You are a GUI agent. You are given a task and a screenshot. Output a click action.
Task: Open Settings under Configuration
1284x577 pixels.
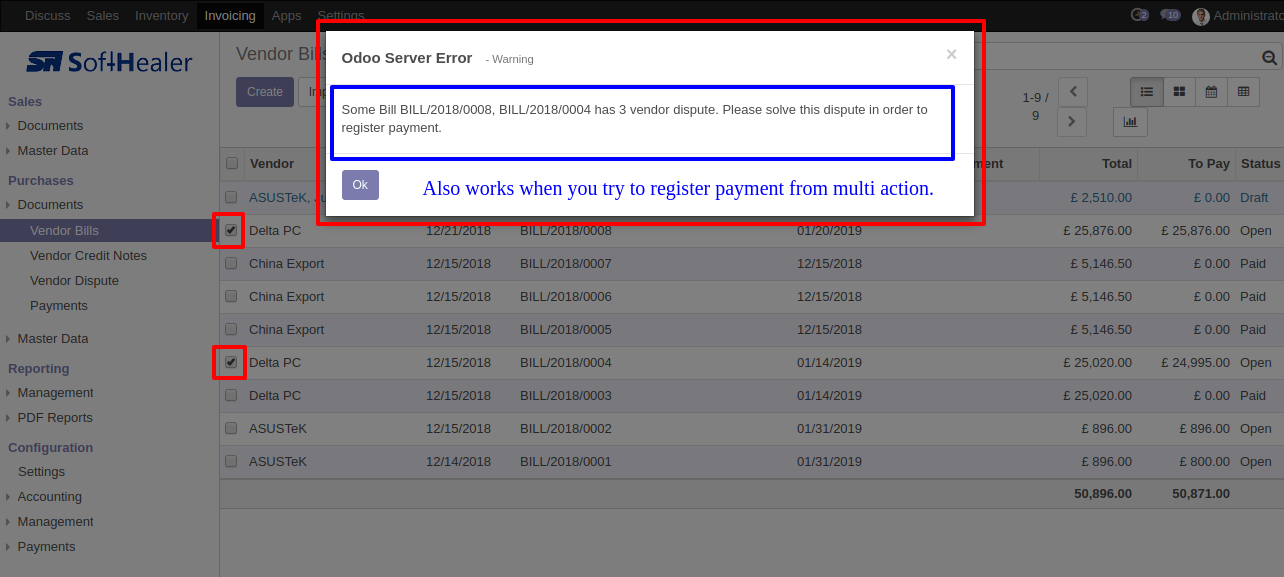click(41, 472)
